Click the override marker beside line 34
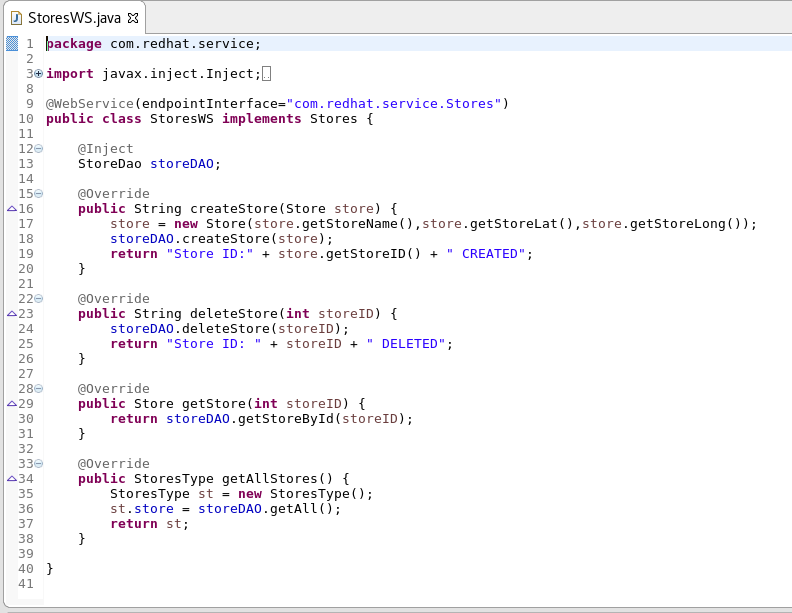792x613 pixels. pyautogui.click(x=12, y=479)
